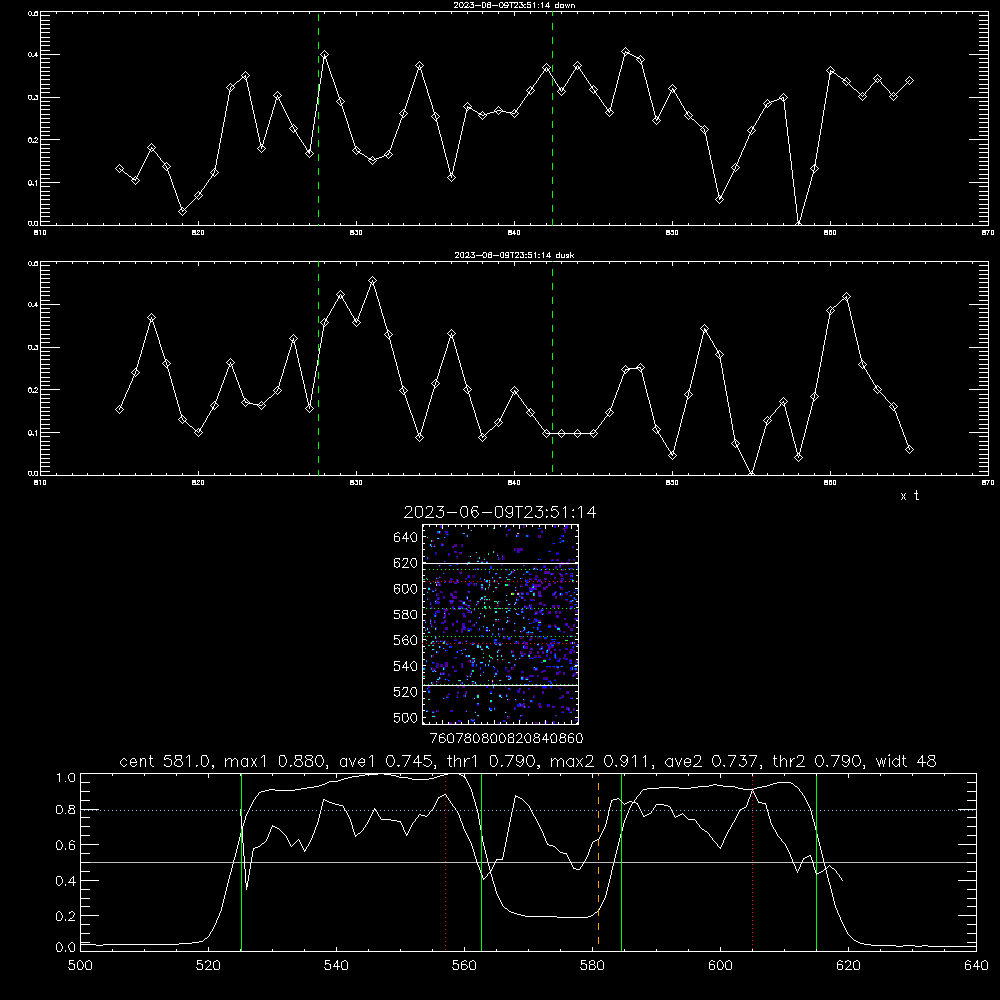Click the rightmost green vertical line in the bottom plot

click(816, 861)
